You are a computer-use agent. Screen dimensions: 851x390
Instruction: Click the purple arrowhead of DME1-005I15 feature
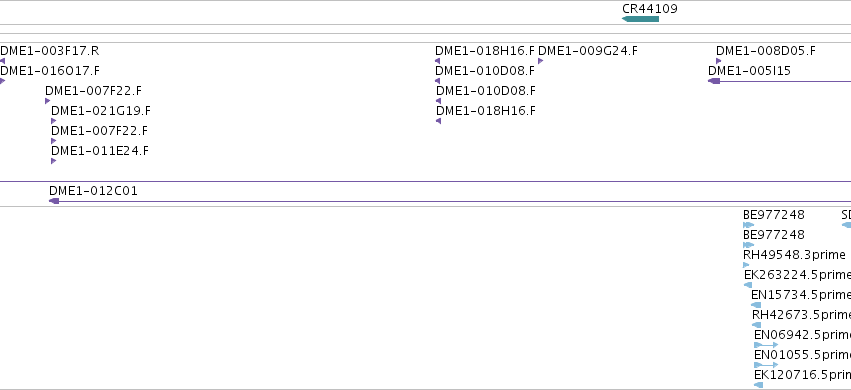[714, 81]
